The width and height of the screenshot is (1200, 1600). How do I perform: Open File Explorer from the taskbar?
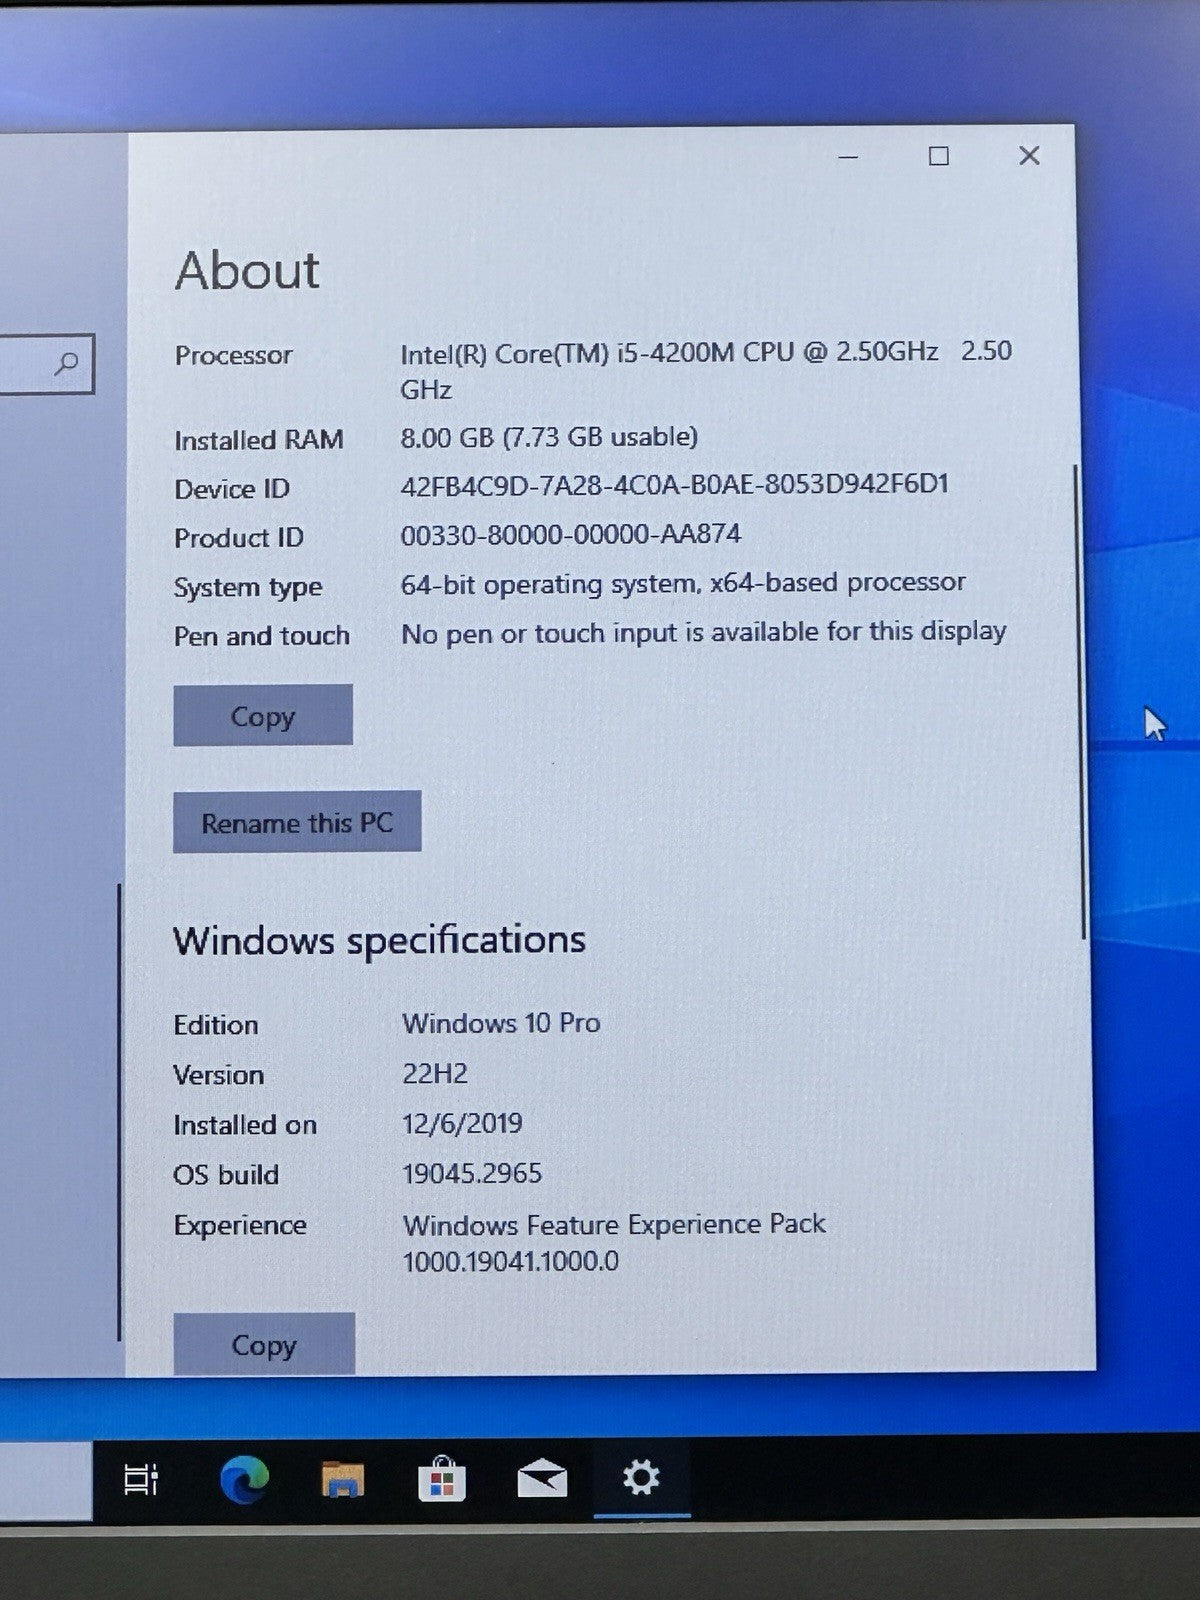(x=343, y=1479)
